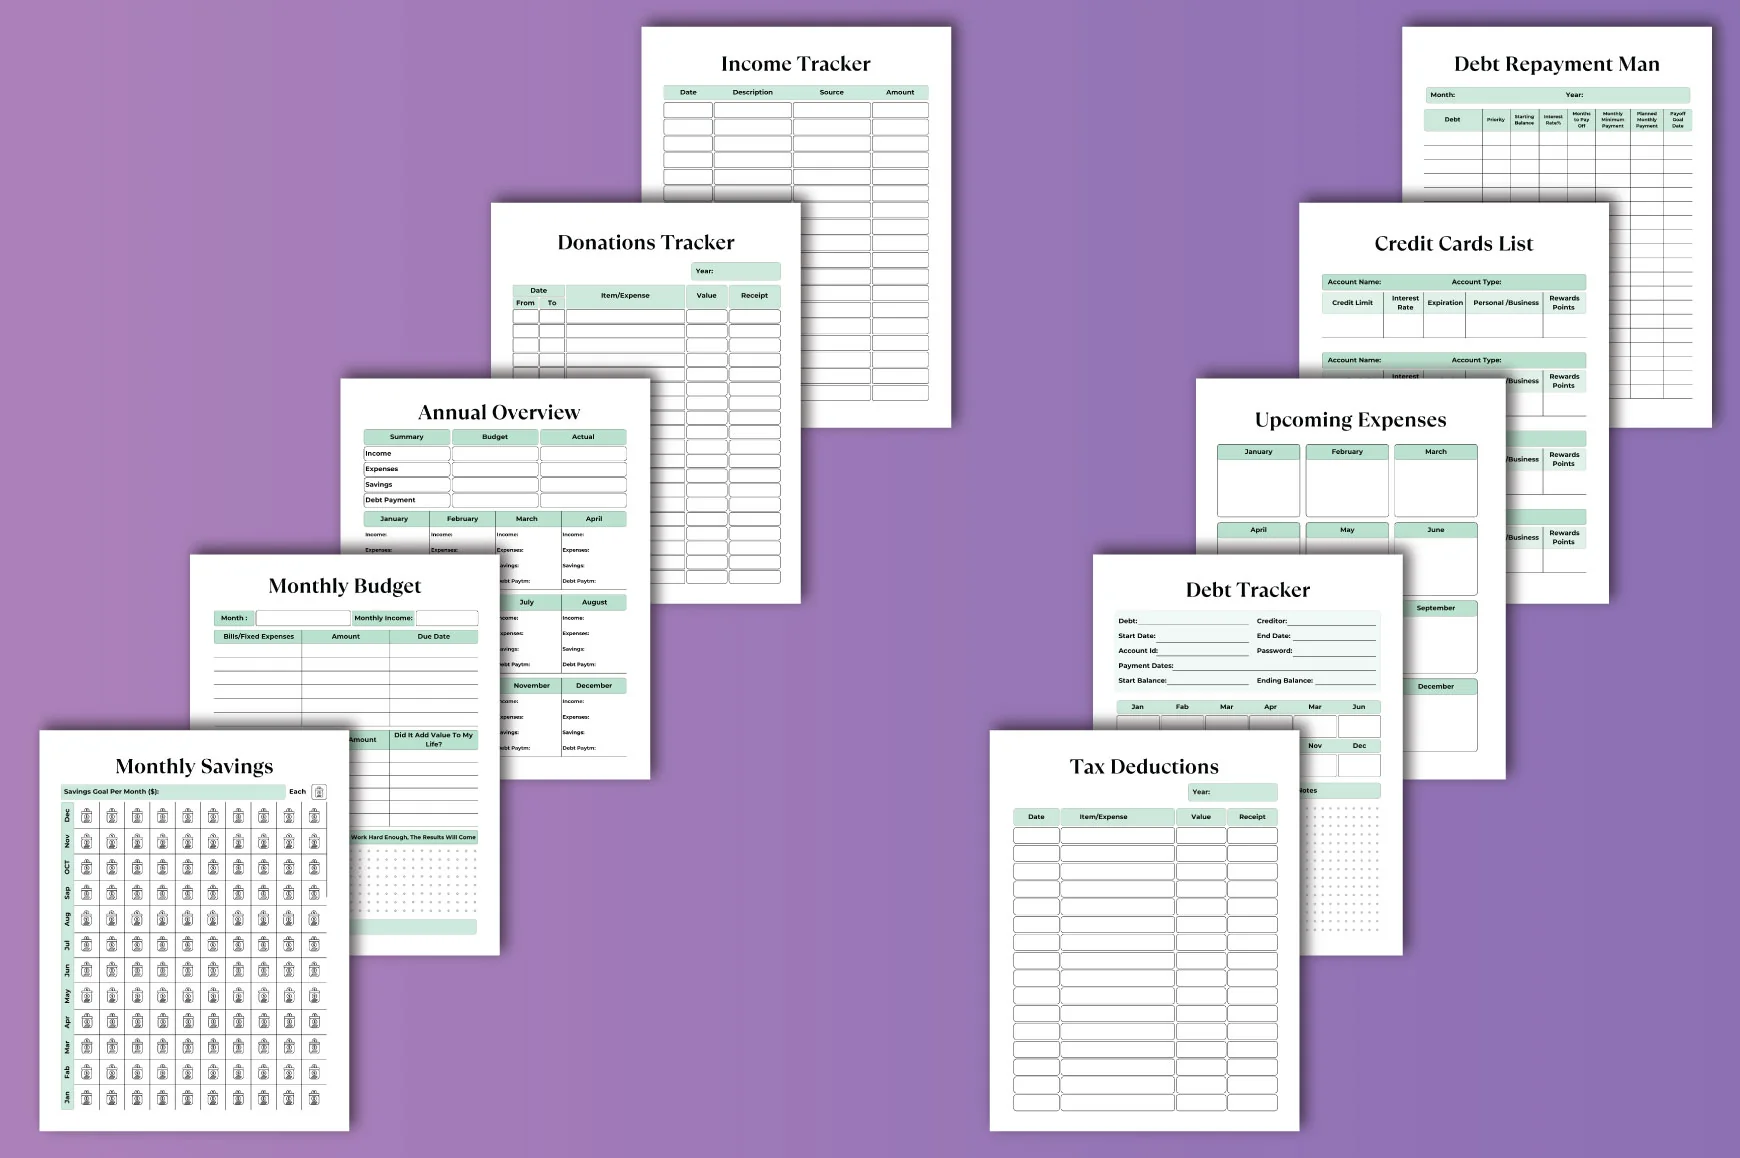Click the Year field on Tax Deductions
The width and height of the screenshot is (1740, 1158).
click(1232, 792)
